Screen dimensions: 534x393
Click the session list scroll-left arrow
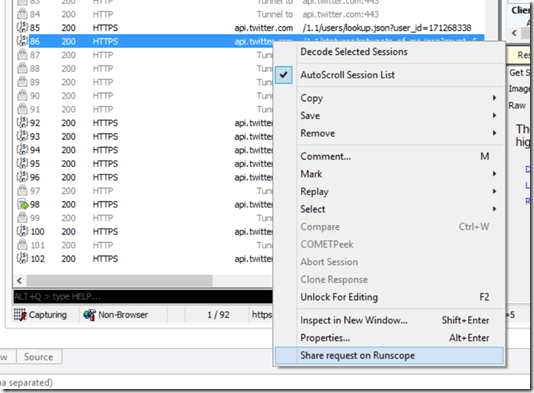coord(19,281)
